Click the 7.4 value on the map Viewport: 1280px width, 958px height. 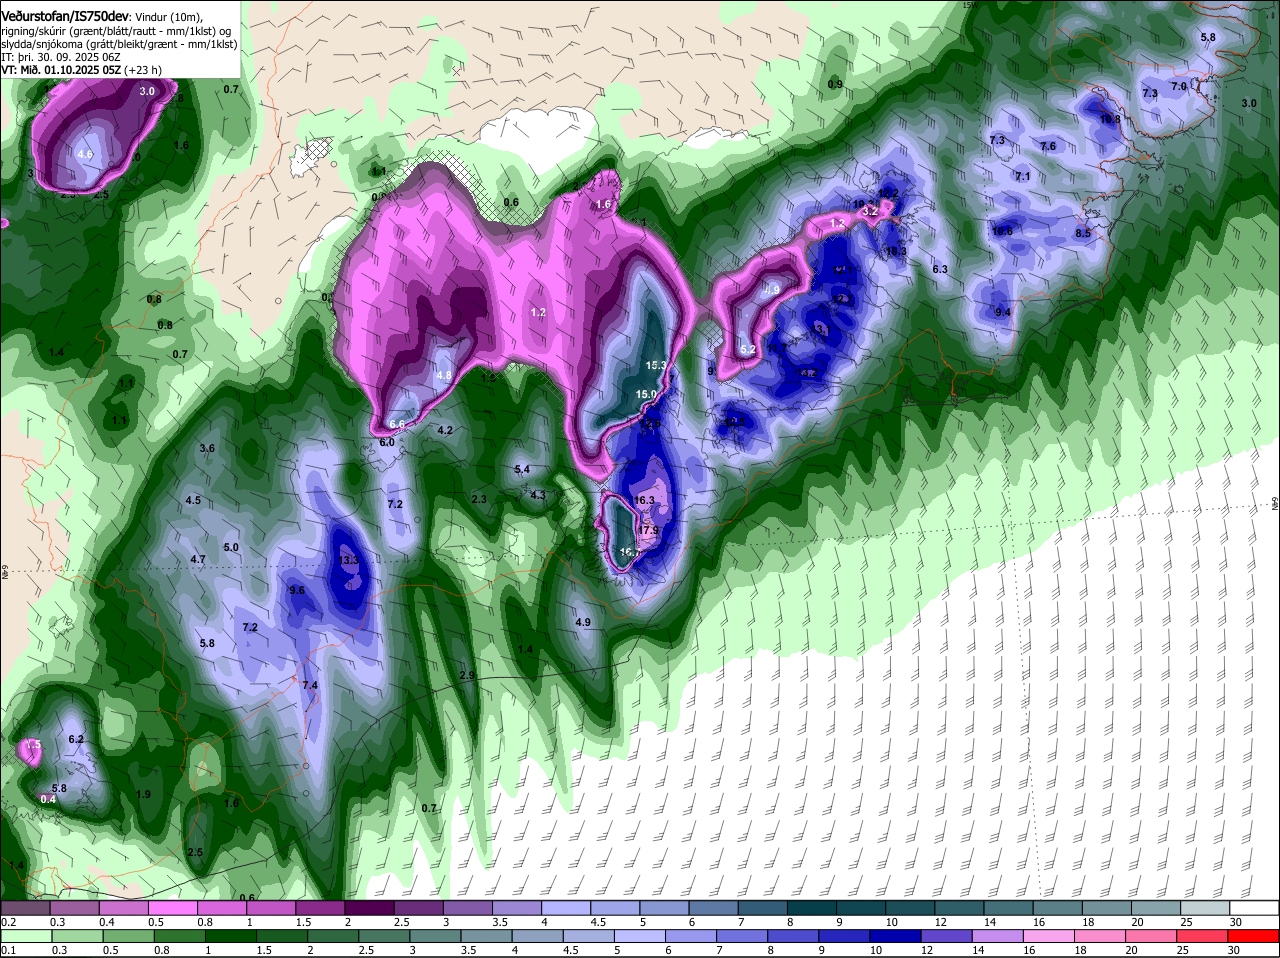310,685
